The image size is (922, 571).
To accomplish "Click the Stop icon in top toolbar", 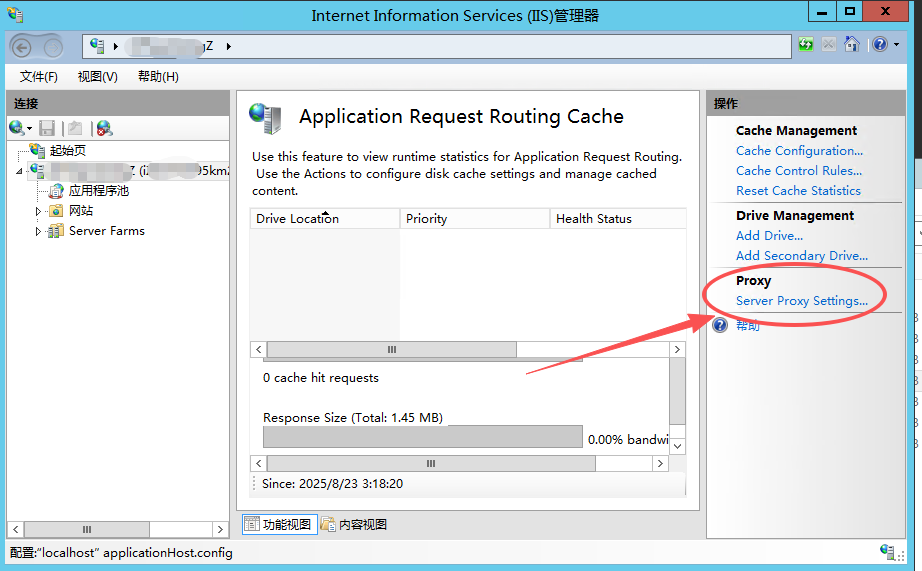I will [829, 44].
